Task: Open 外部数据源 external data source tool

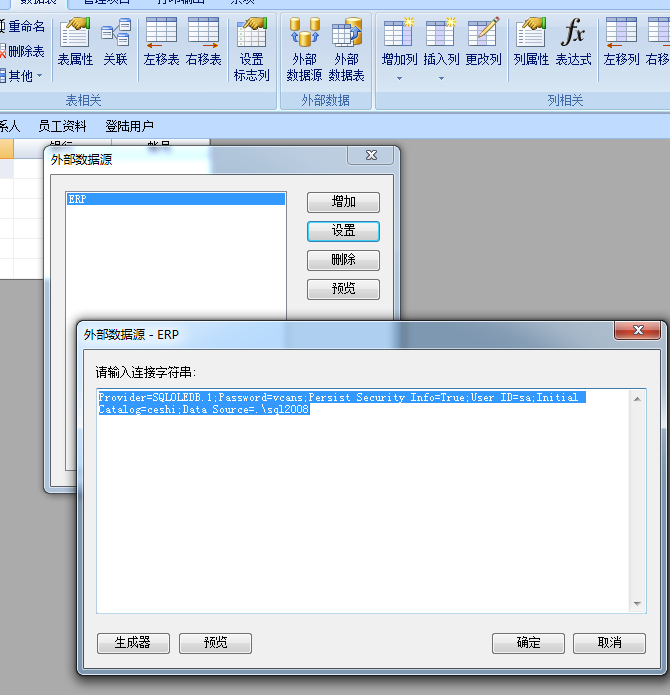Action: point(304,49)
